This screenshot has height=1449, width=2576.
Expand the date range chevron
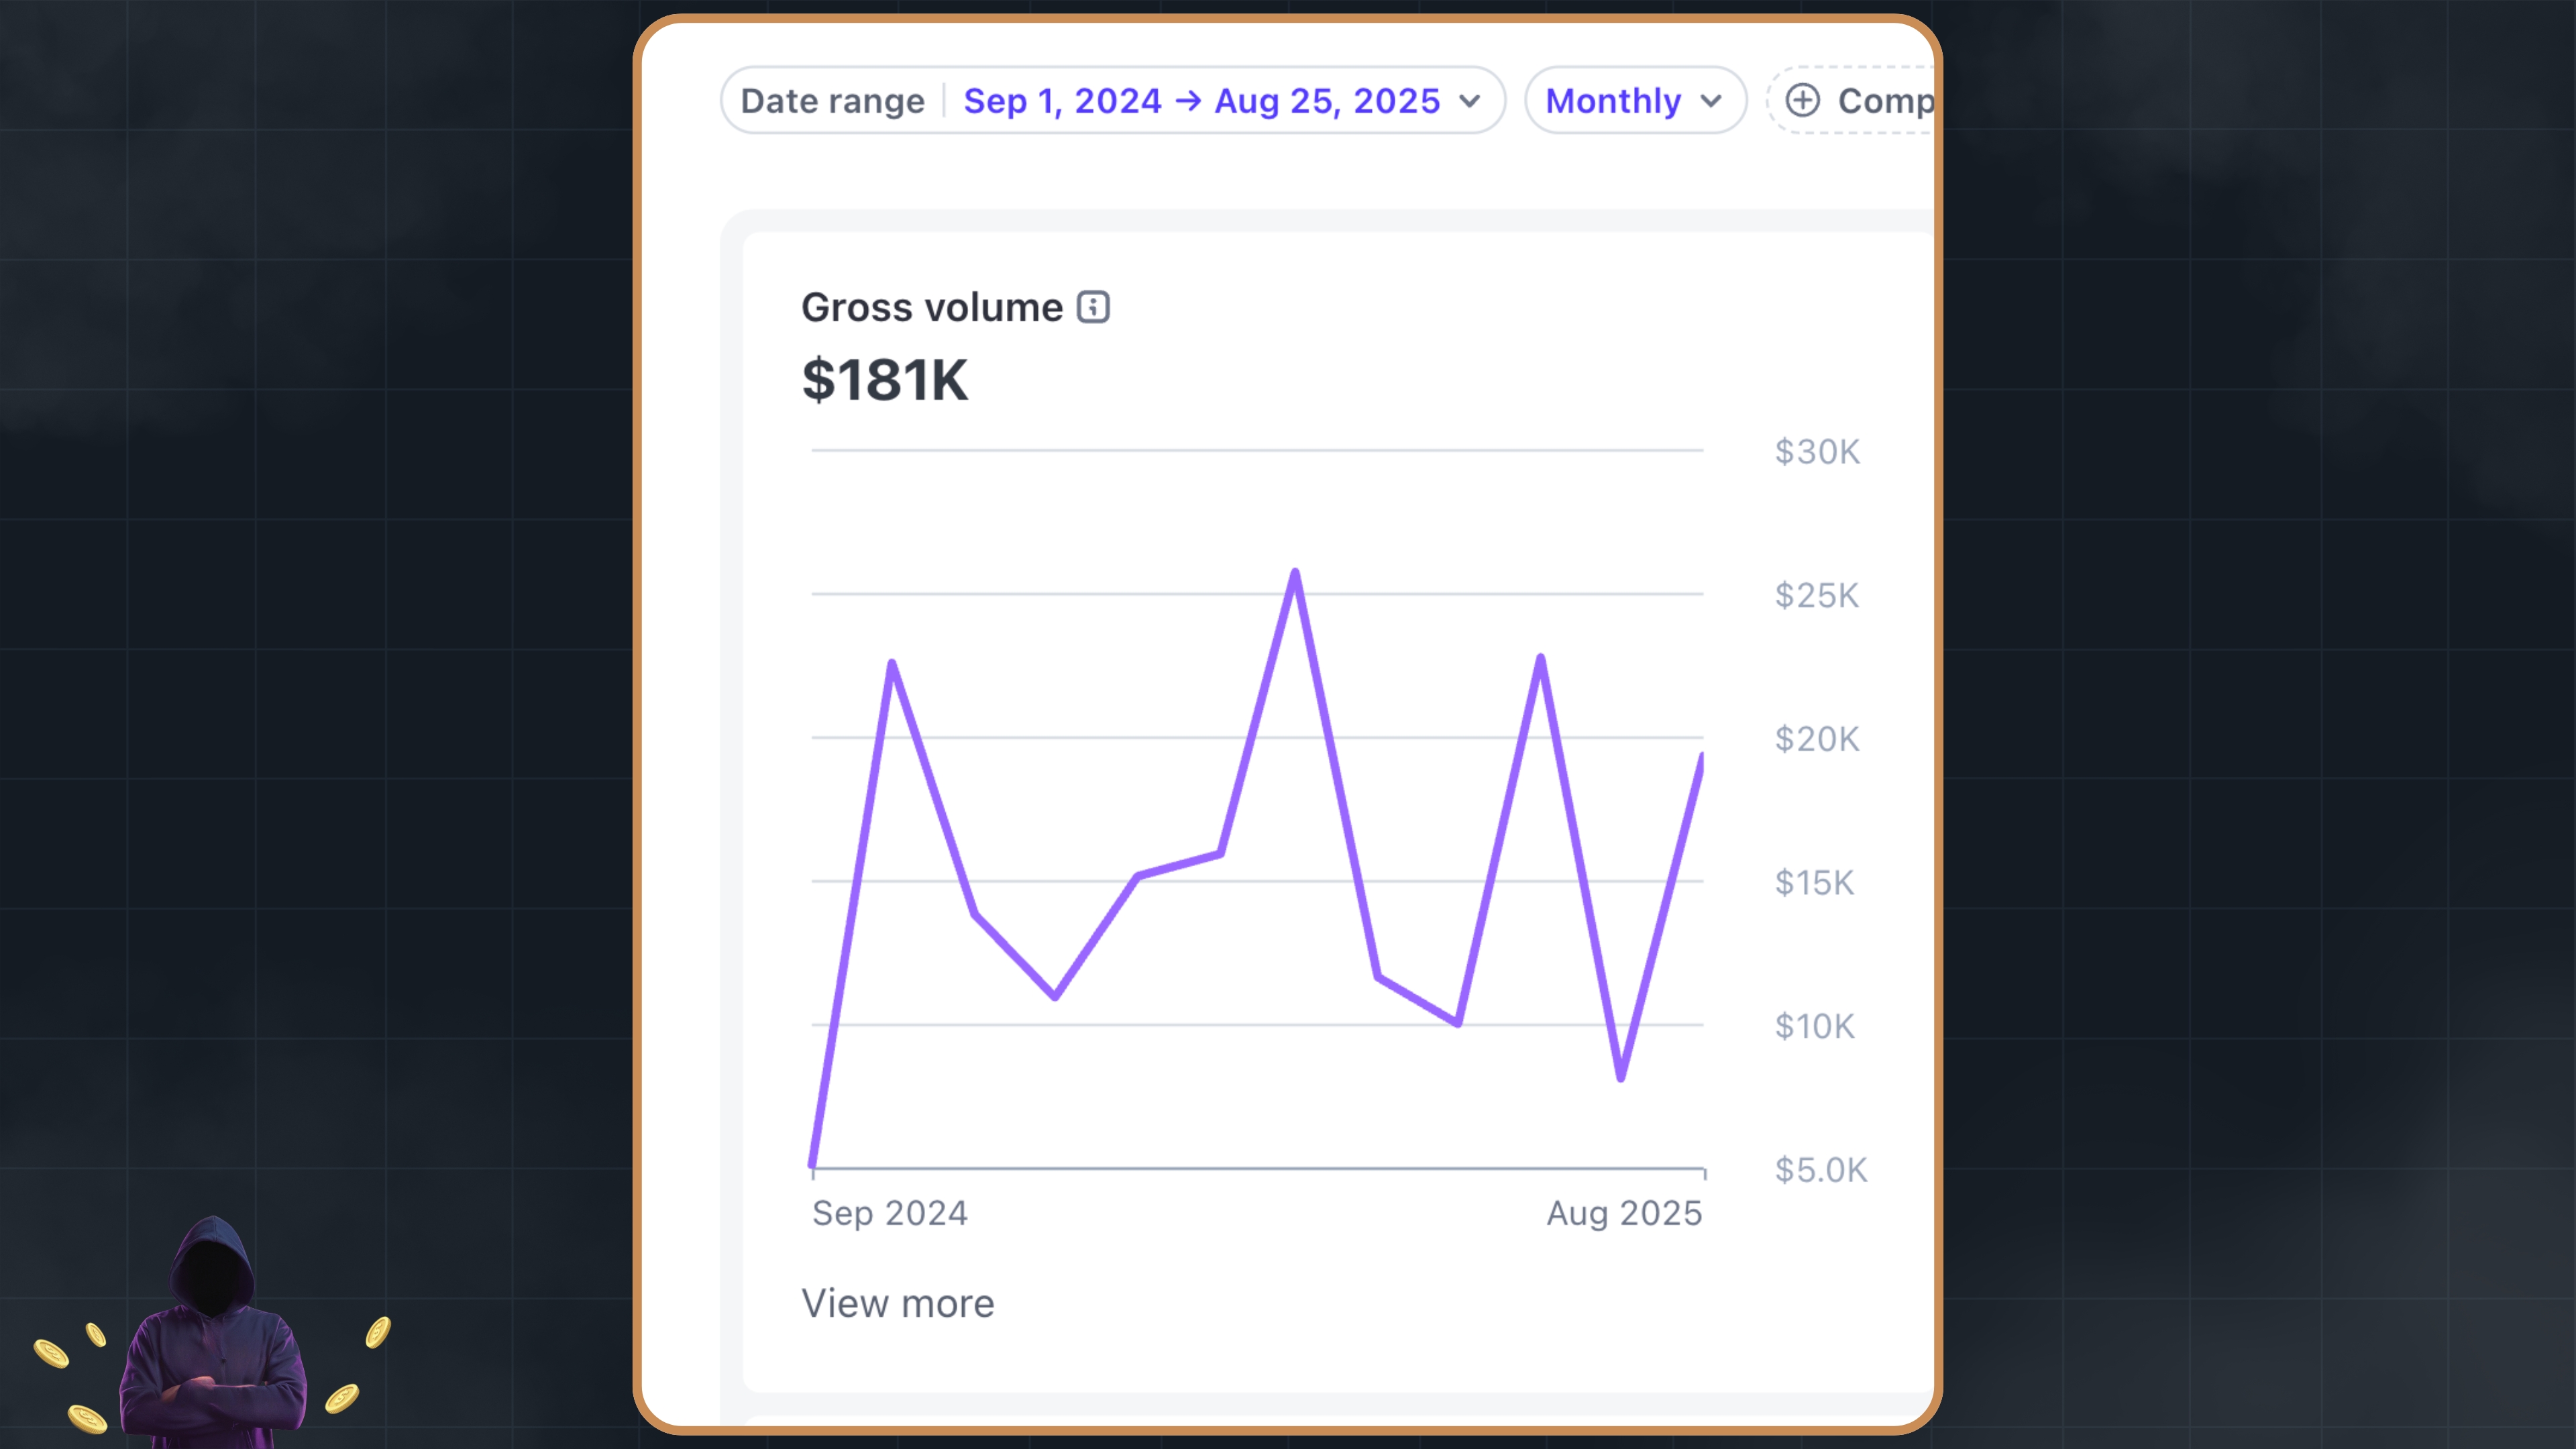pyautogui.click(x=1469, y=100)
